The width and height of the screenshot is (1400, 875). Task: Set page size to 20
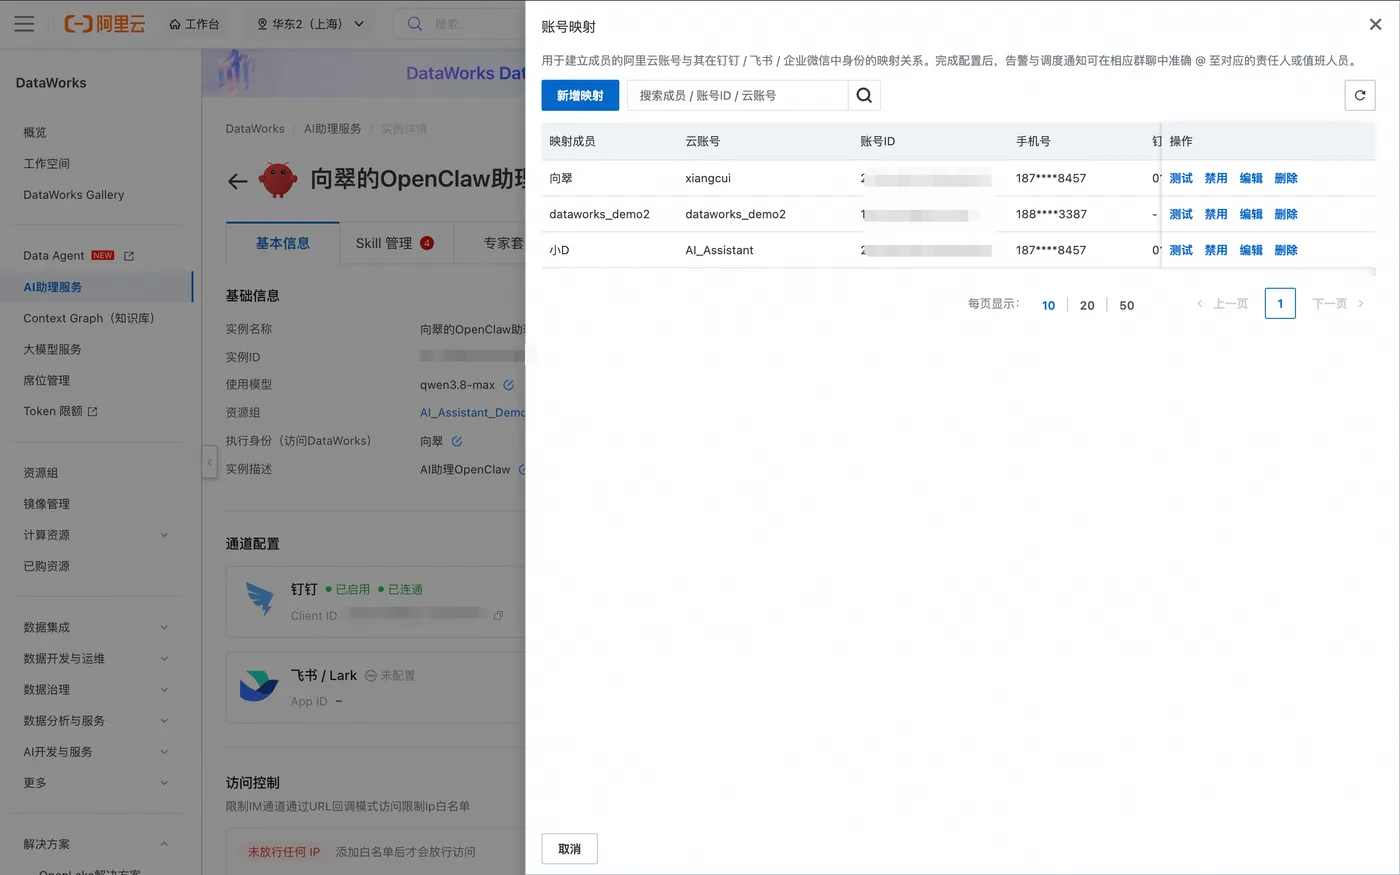point(1087,305)
